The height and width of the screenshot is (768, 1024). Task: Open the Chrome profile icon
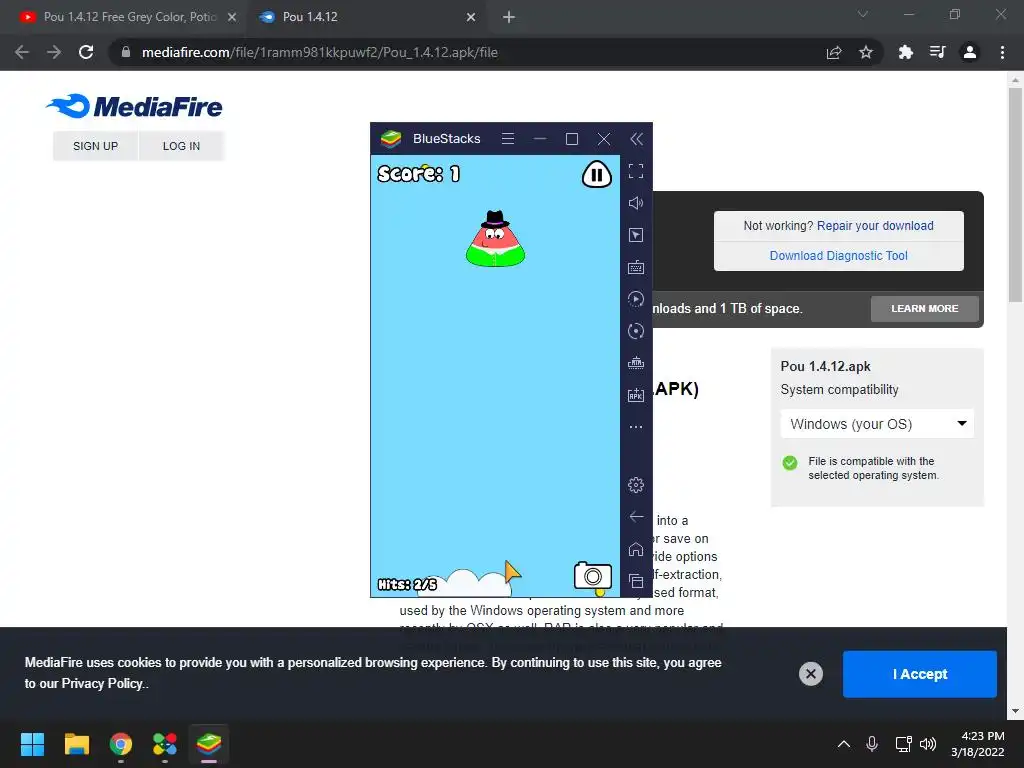pyautogui.click(x=970, y=52)
